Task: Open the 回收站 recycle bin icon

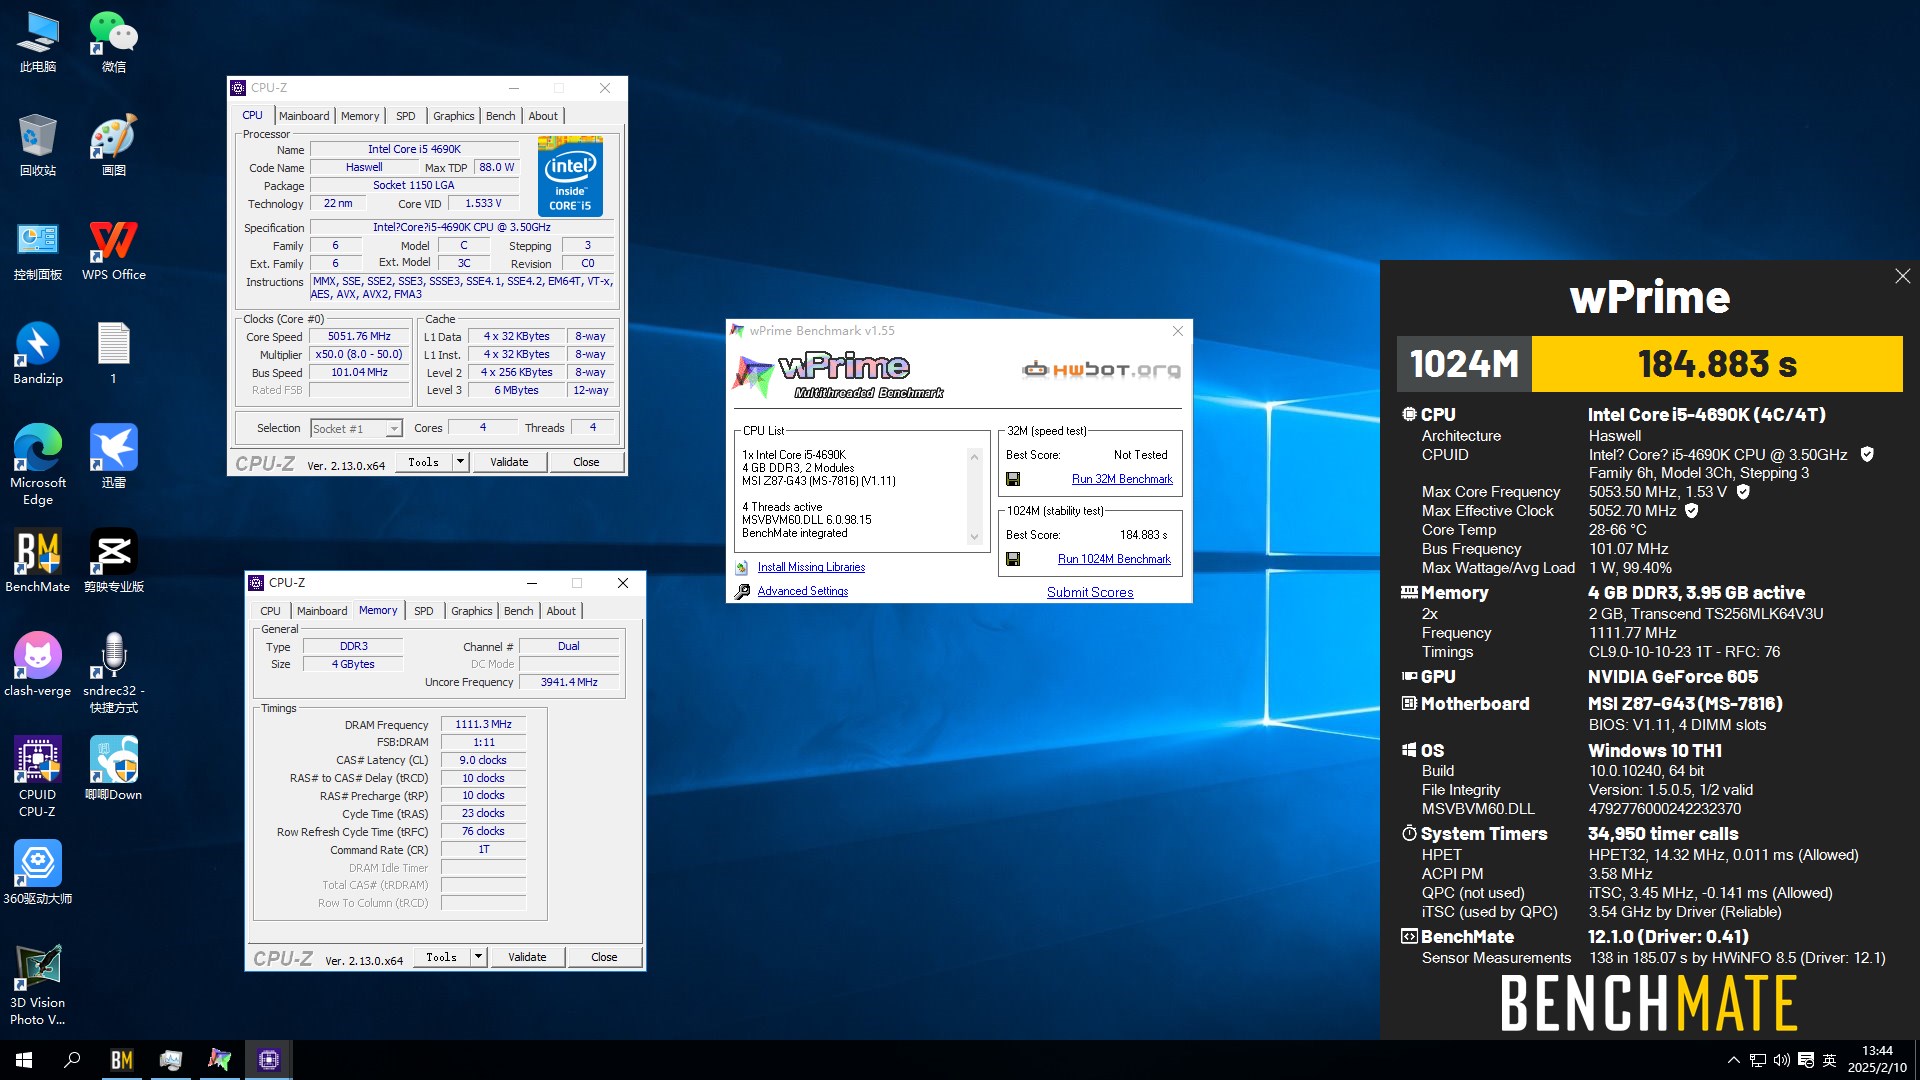Action: [x=38, y=146]
